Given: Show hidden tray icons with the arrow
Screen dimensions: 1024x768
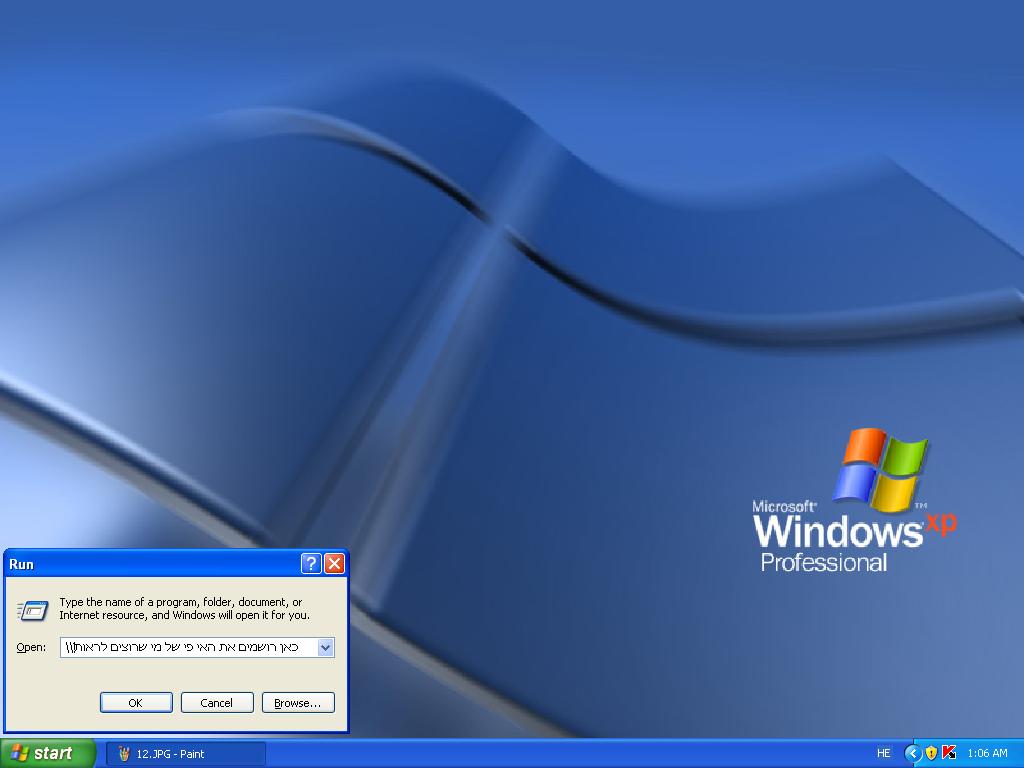Looking at the screenshot, I should pos(912,753).
